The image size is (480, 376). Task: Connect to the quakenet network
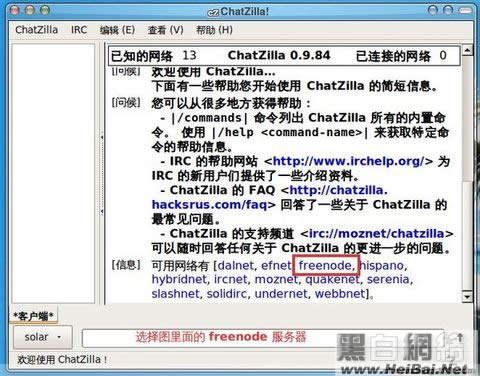(x=332, y=279)
